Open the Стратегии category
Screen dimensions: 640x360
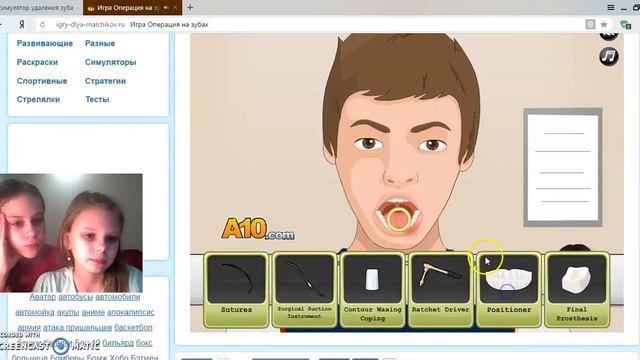(x=105, y=81)
